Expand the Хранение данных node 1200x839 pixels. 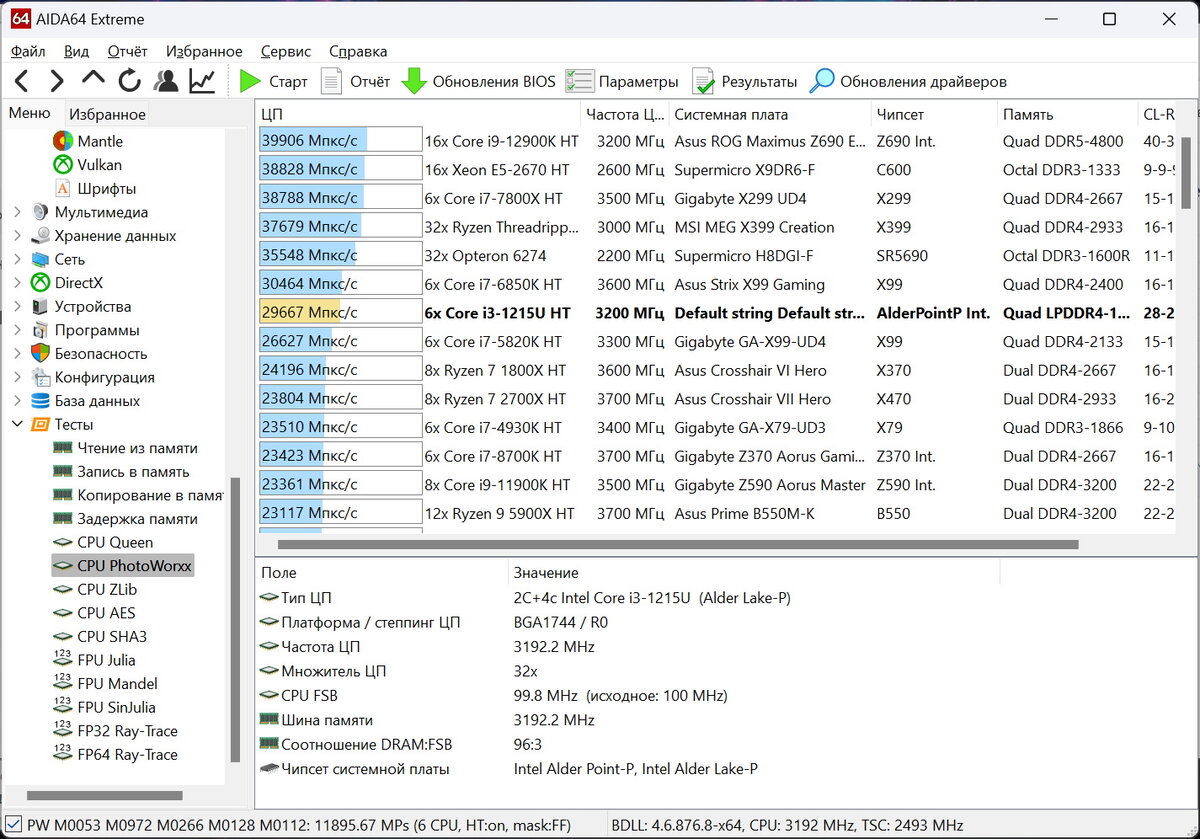pos(17,236)
